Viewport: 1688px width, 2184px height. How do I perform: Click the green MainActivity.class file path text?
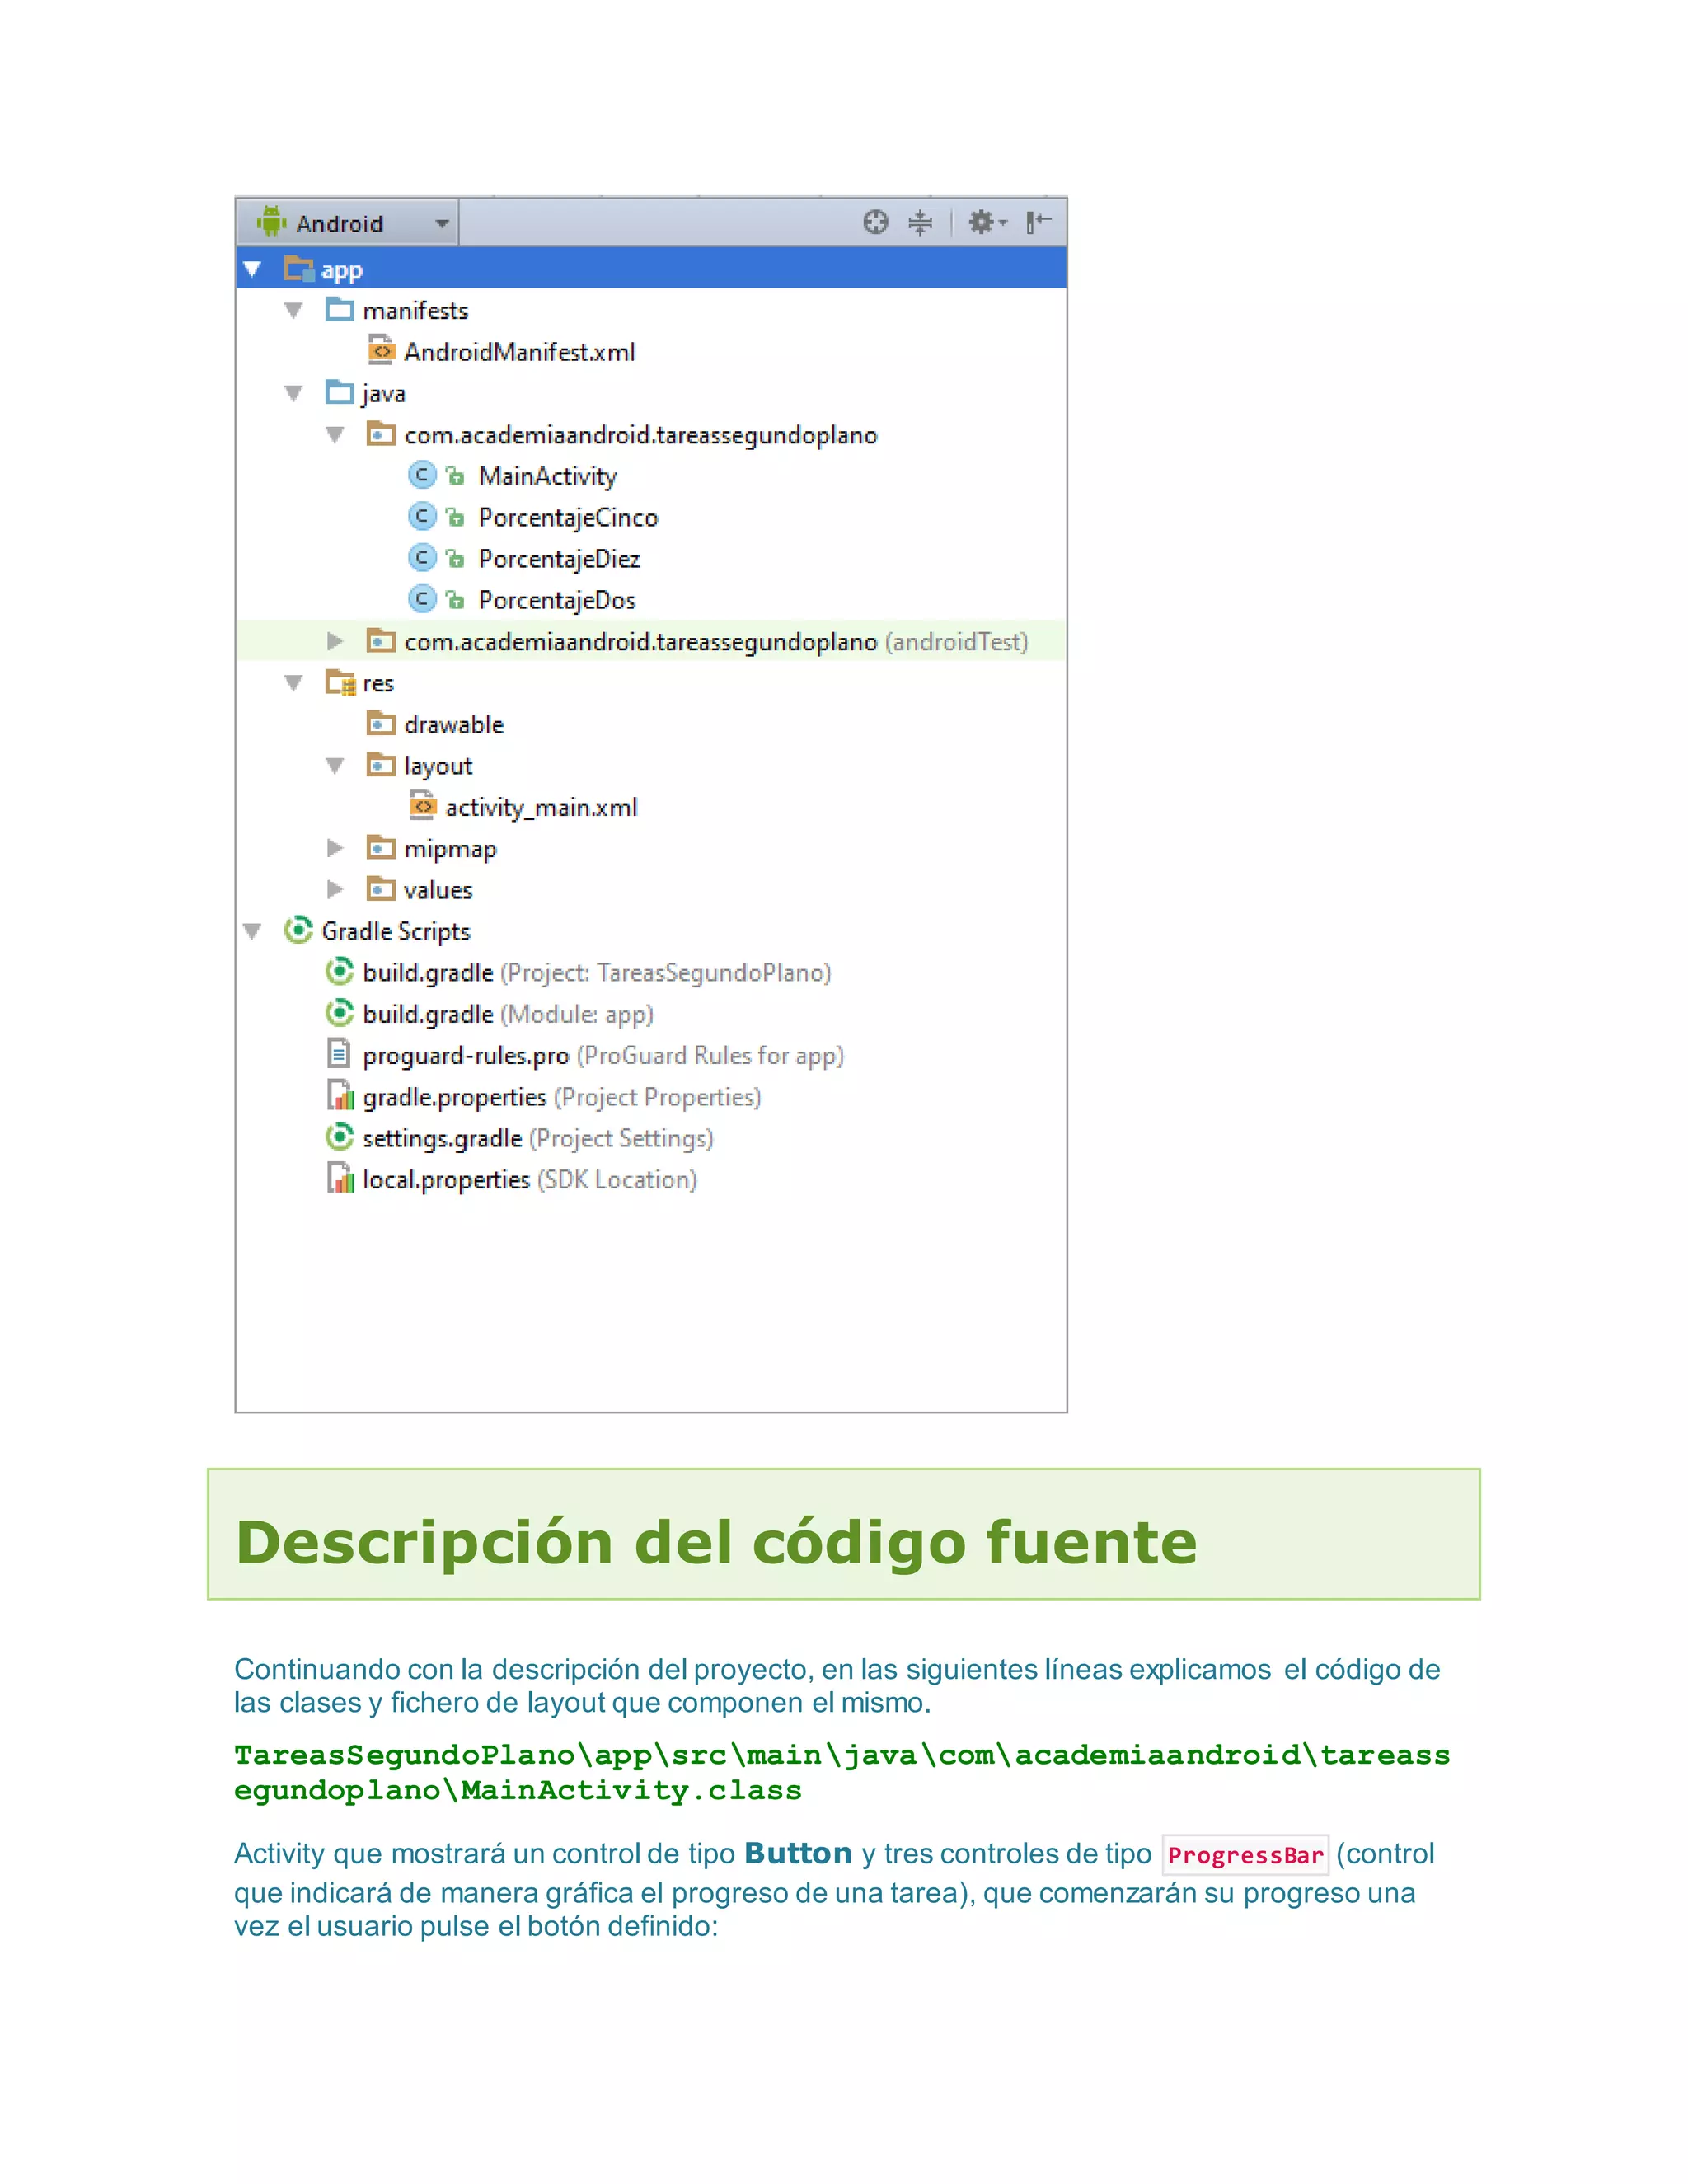[842, 1772]
